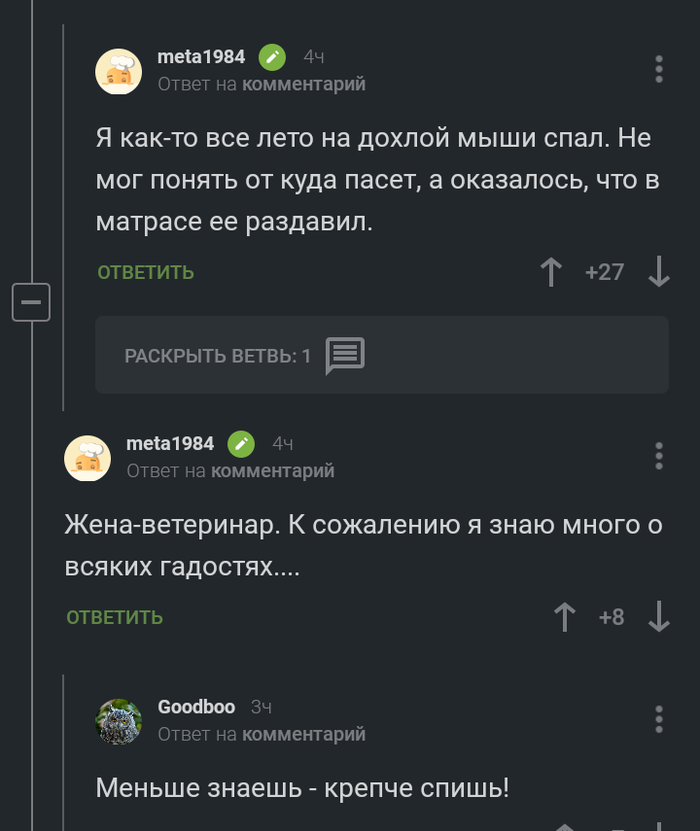Open meta1984's avatar picture

(118, 71)
